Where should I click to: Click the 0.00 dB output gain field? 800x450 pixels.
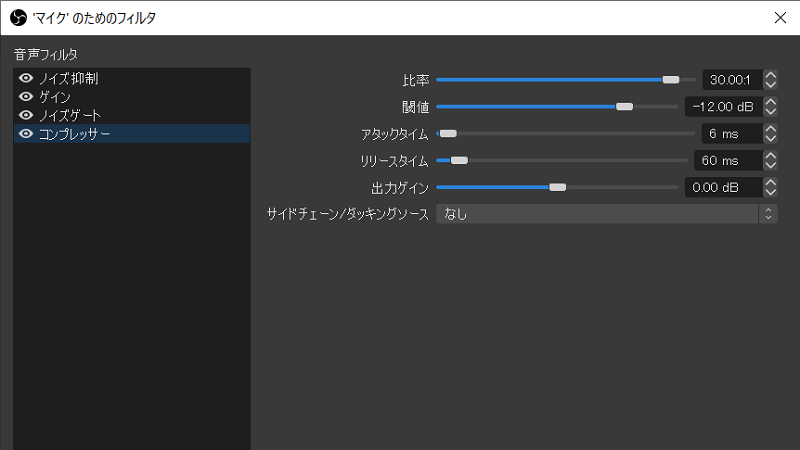[724, 187]
